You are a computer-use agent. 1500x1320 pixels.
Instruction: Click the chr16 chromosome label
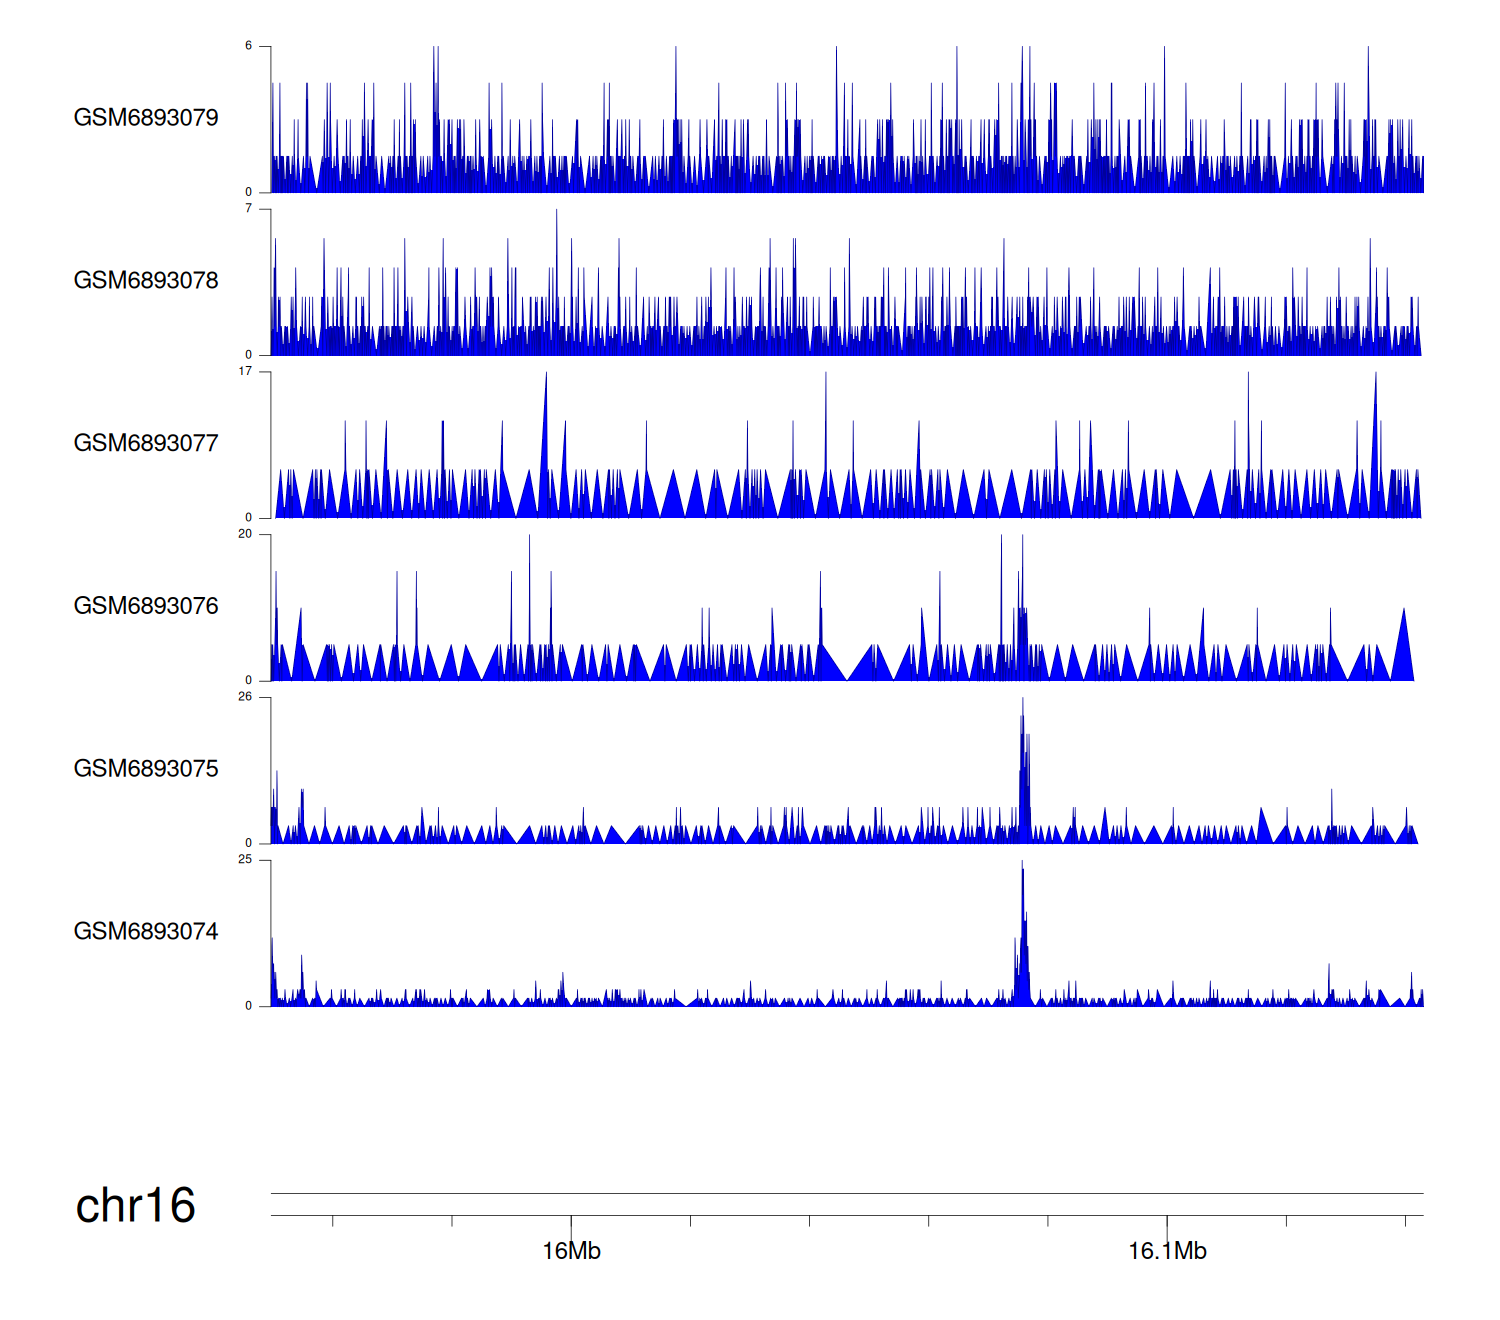tap(135, 1206)
